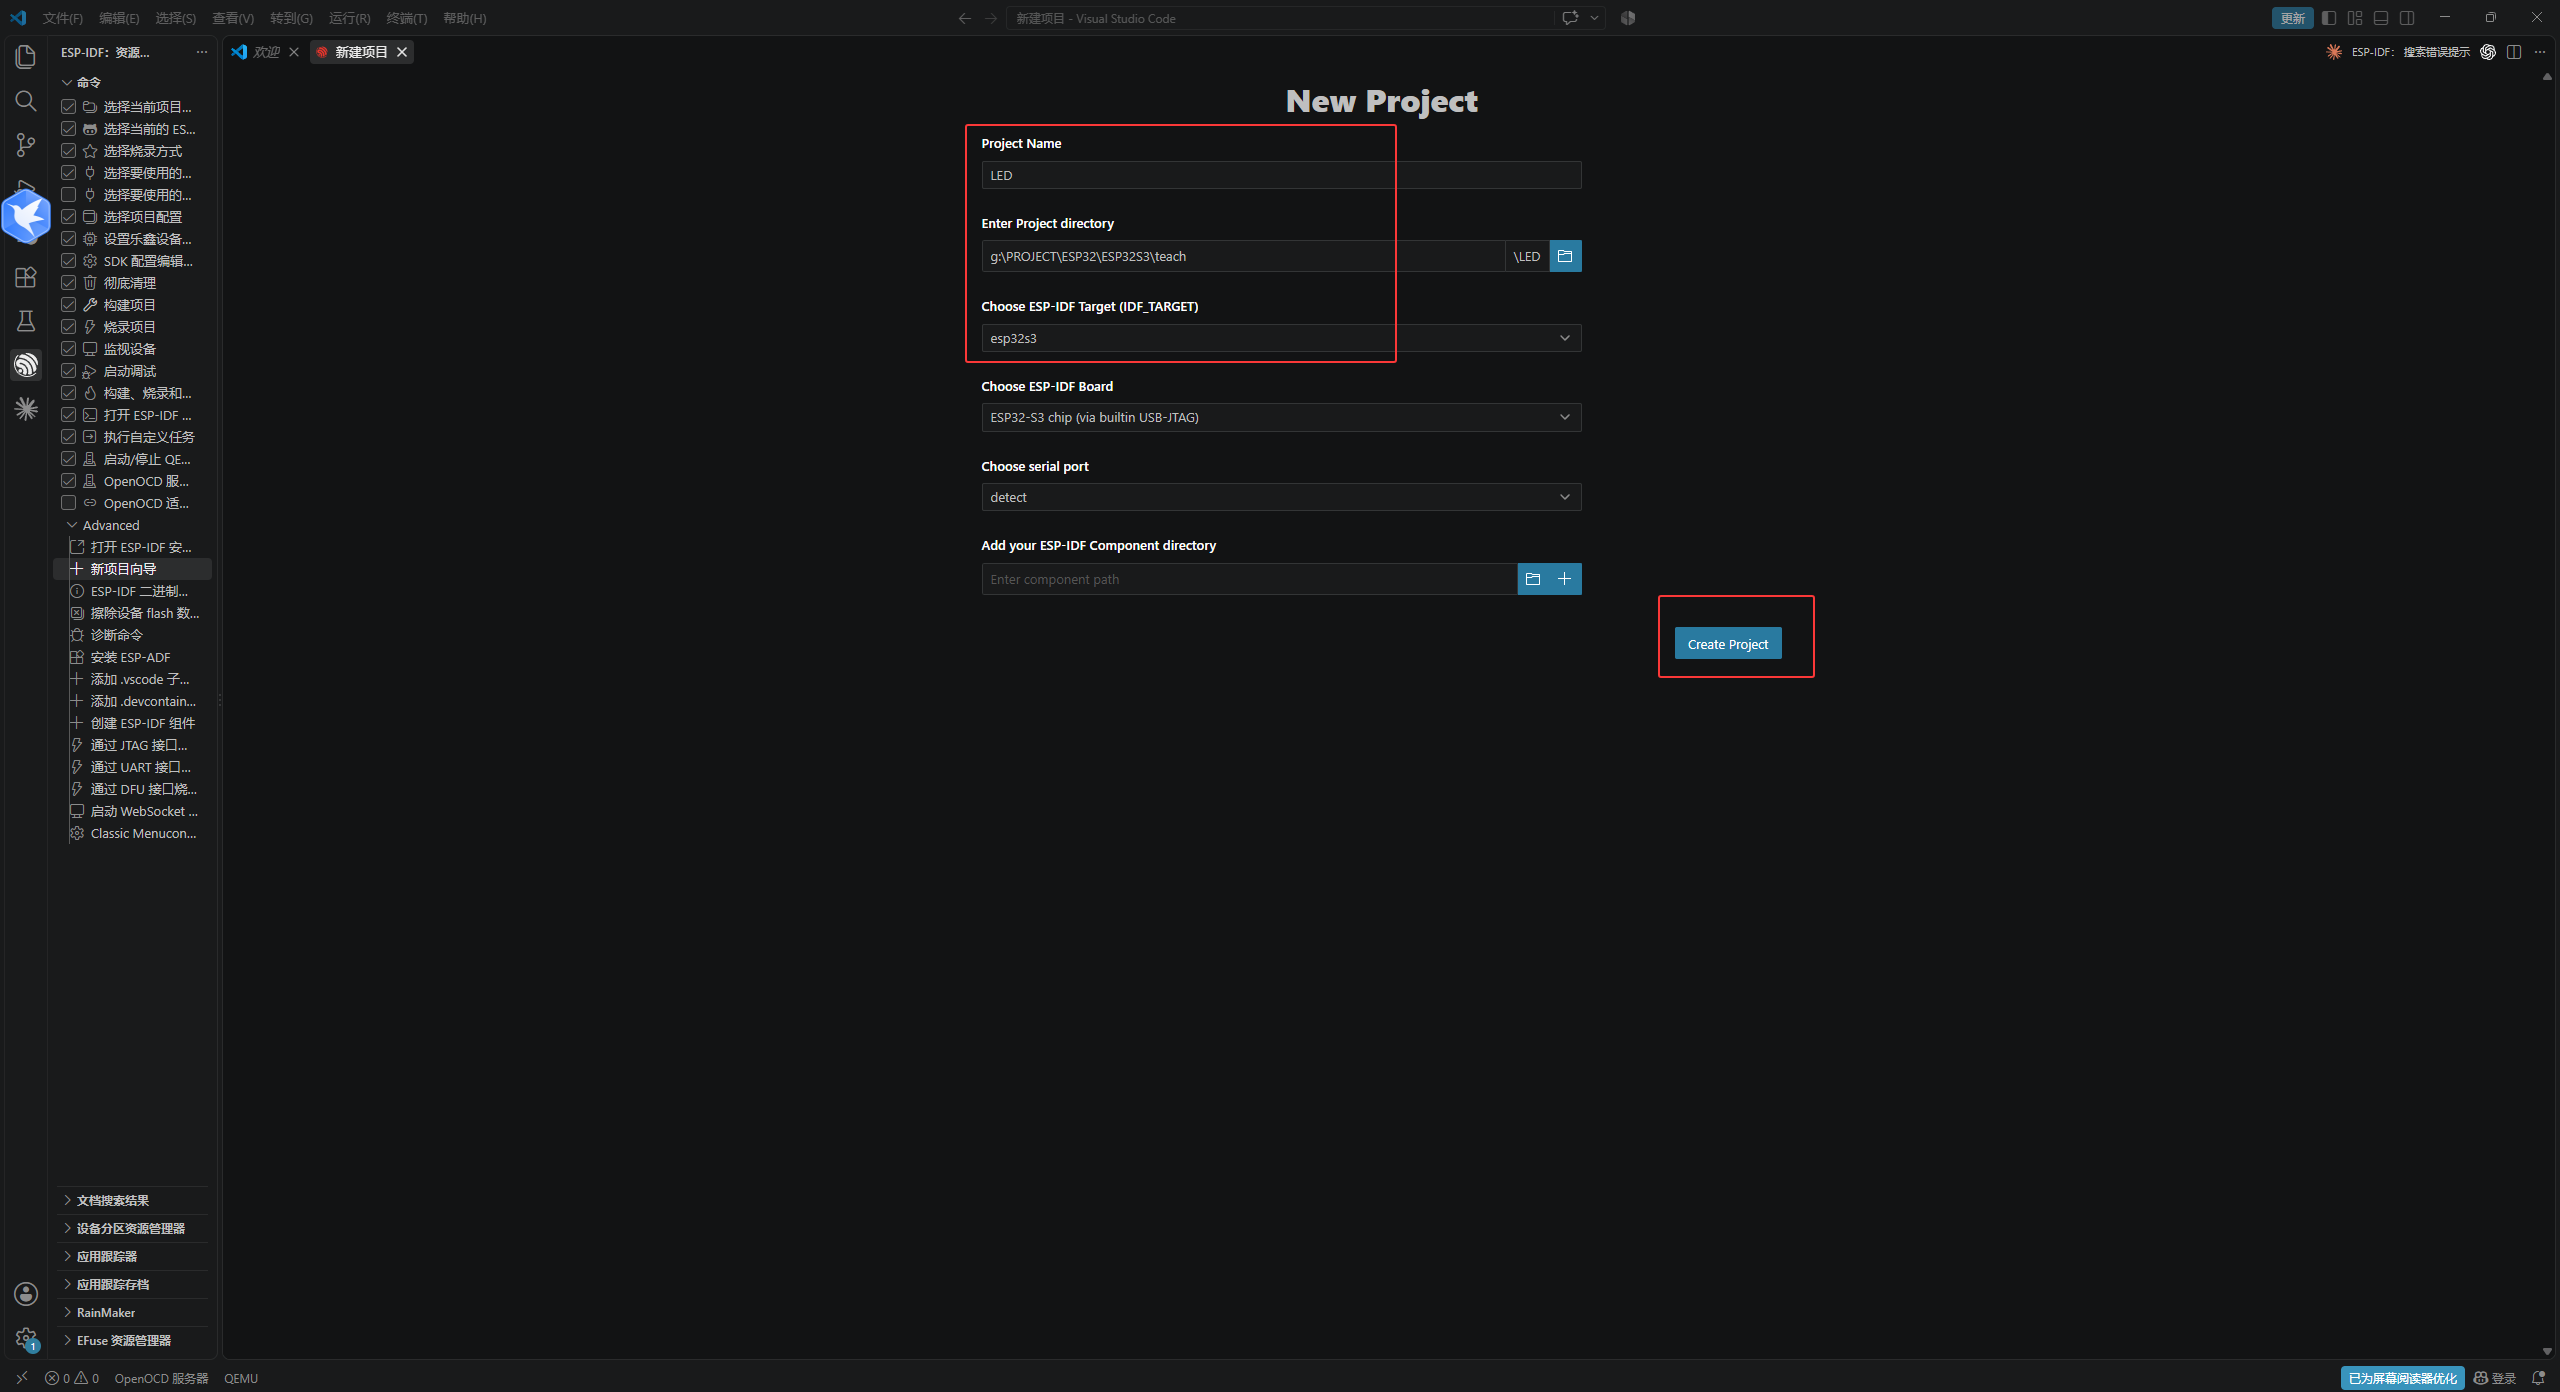Click the 更新 update button

click(x=2292, y=18)
